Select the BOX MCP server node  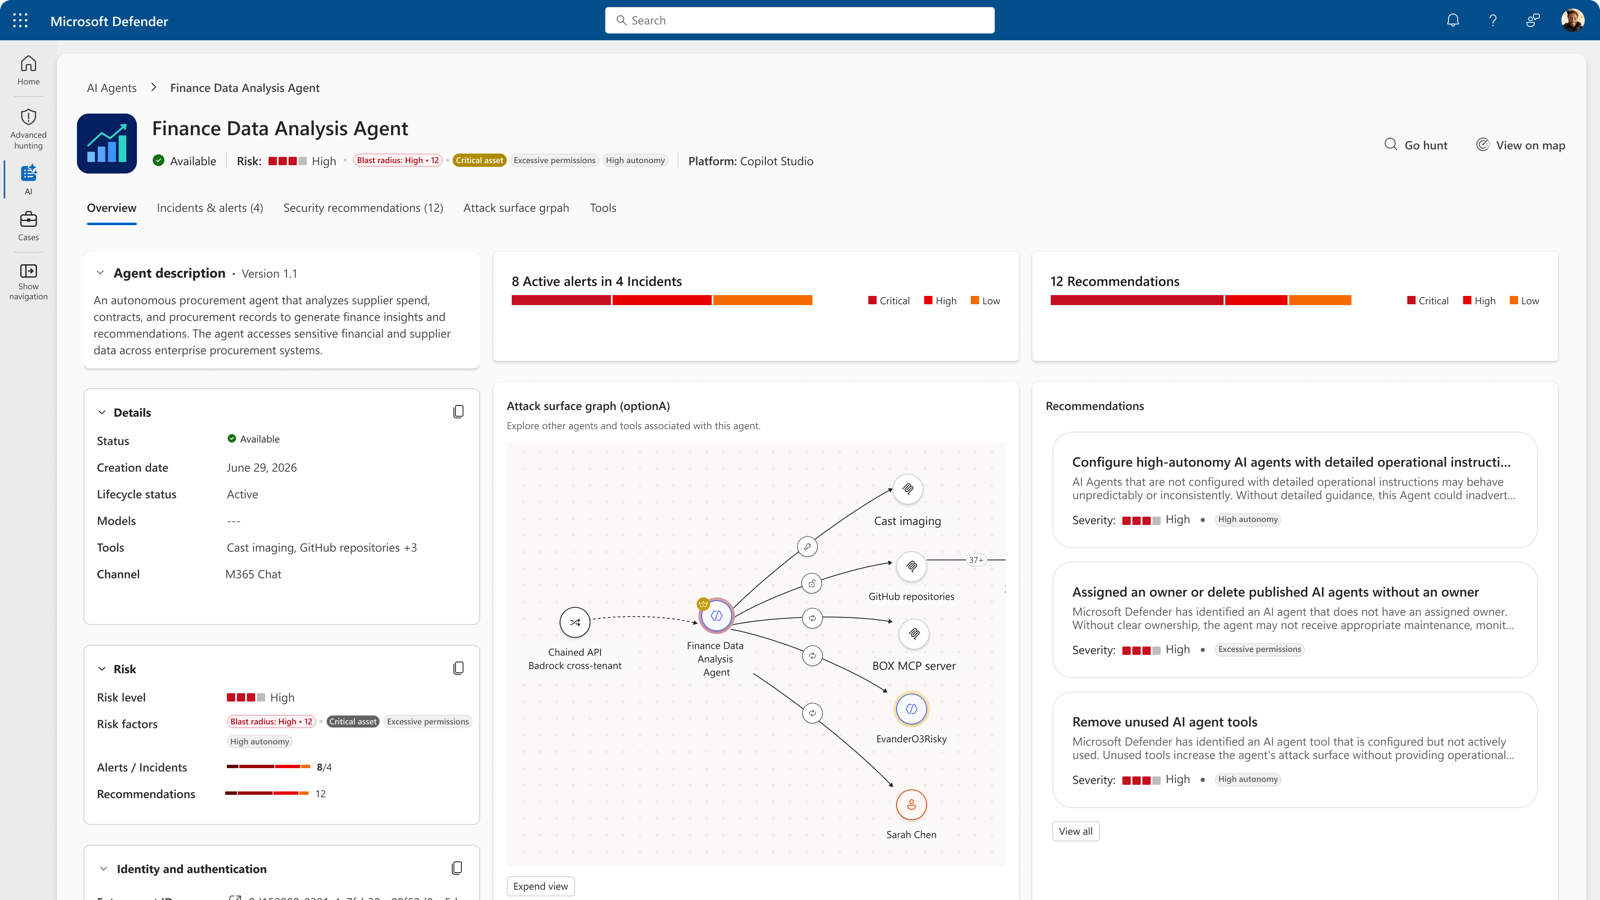(x=914, y=634)
